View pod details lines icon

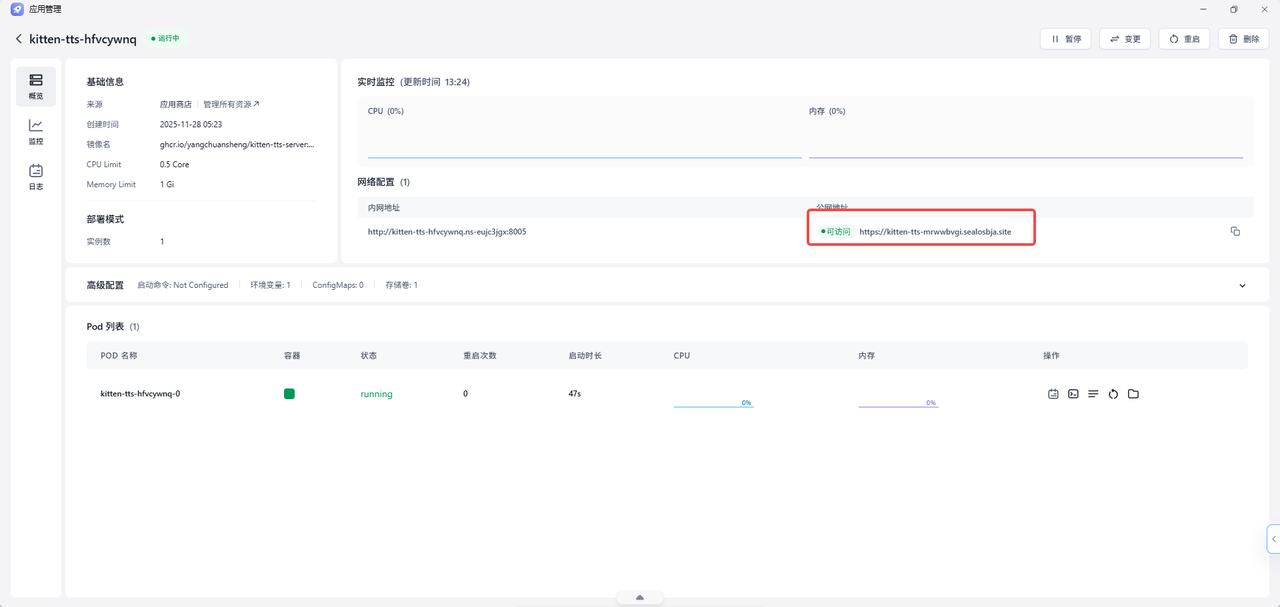point(1093,394)
